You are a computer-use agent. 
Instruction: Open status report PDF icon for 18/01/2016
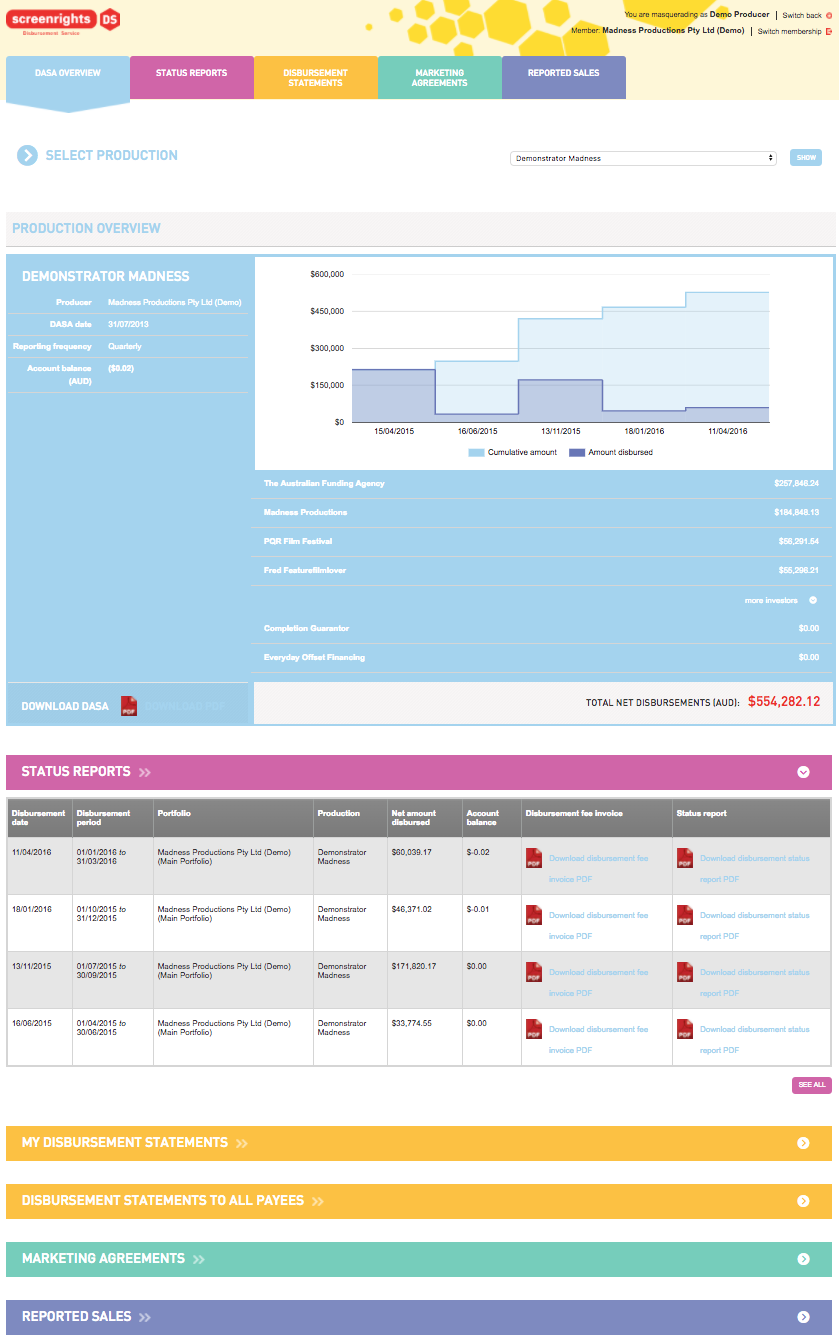click(x=685, y=915)
